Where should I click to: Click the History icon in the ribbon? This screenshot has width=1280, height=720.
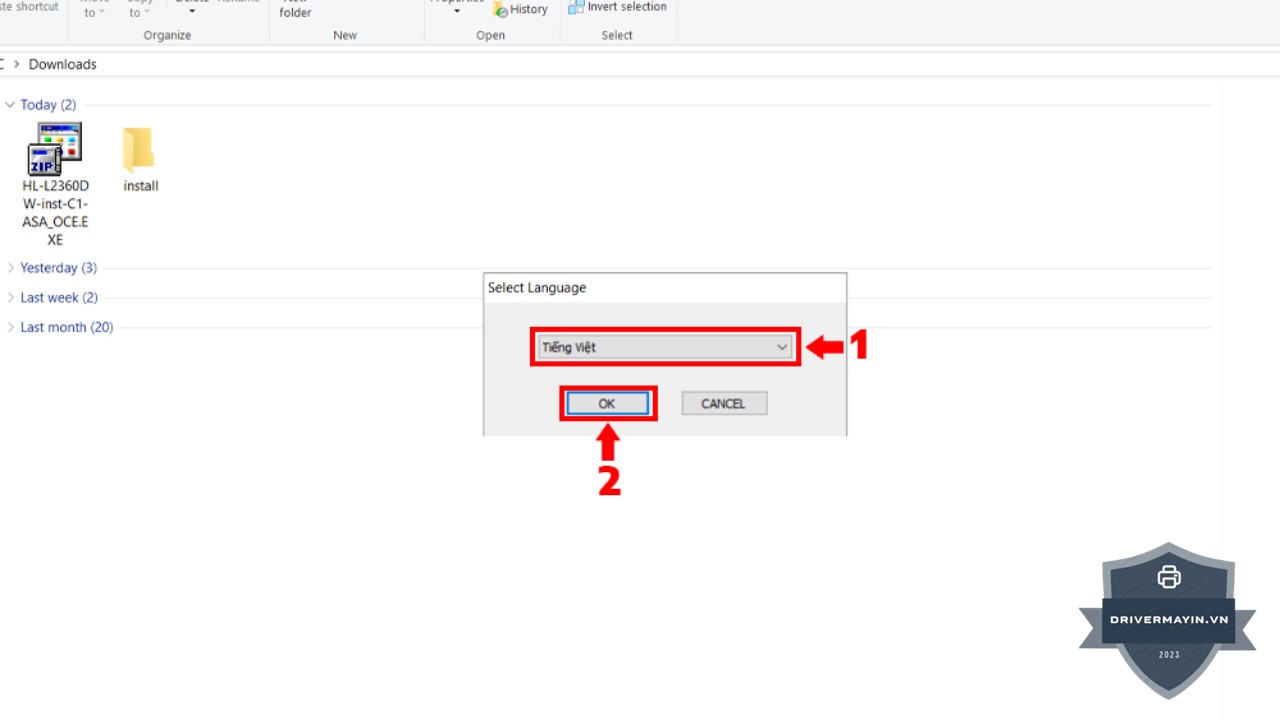(501, 9)
